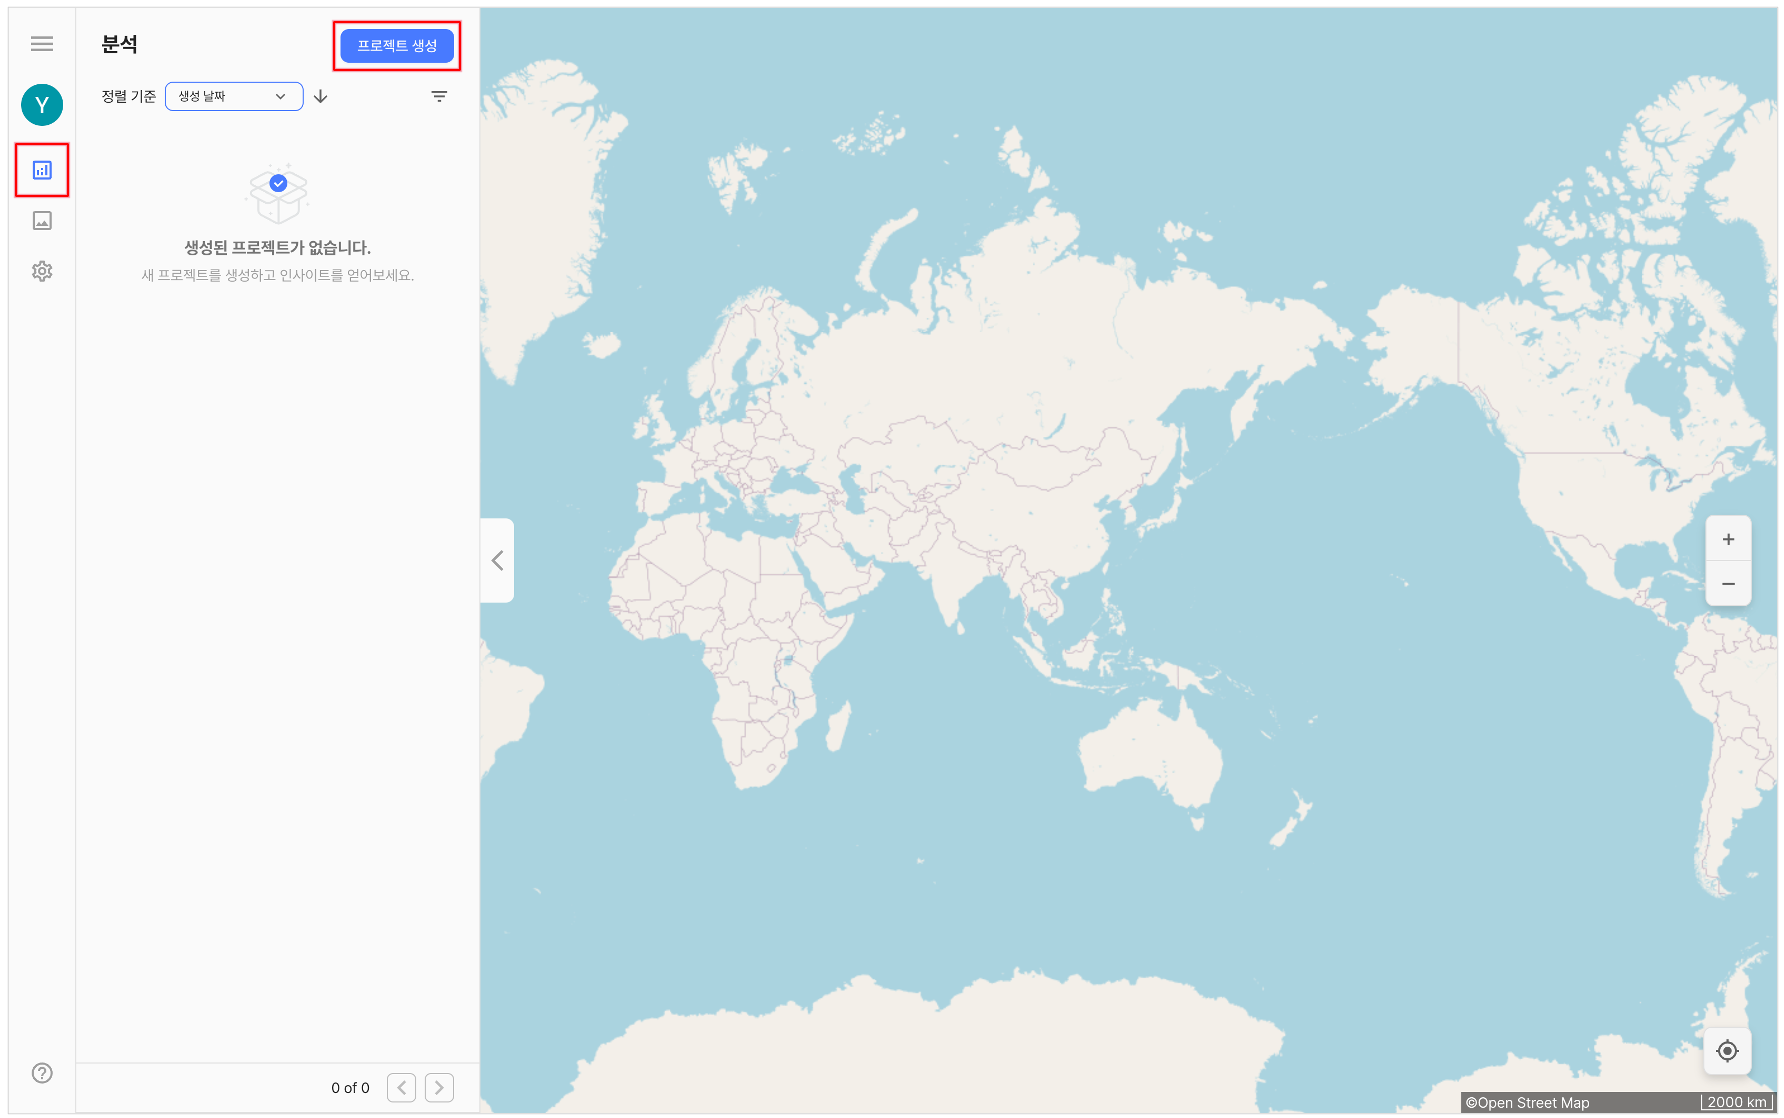The image size is (1784, 1118).
Task: Expand the 생성 날짜 sort dropdown
Action: tap(234, 97)
